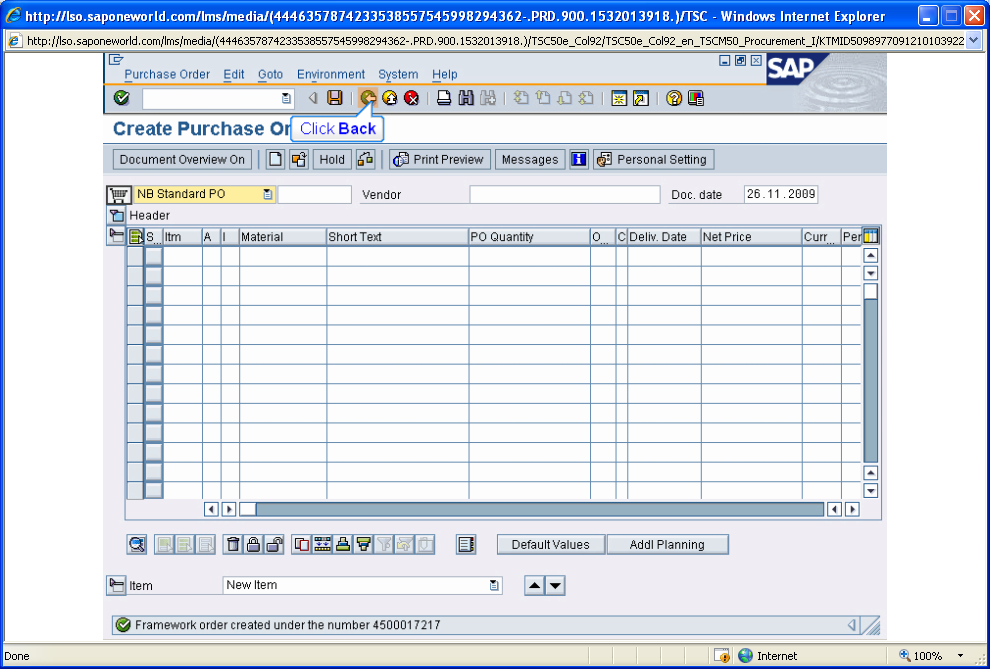
Task: Open the New Item dropdown list
Action: click(x=494, y=586)
